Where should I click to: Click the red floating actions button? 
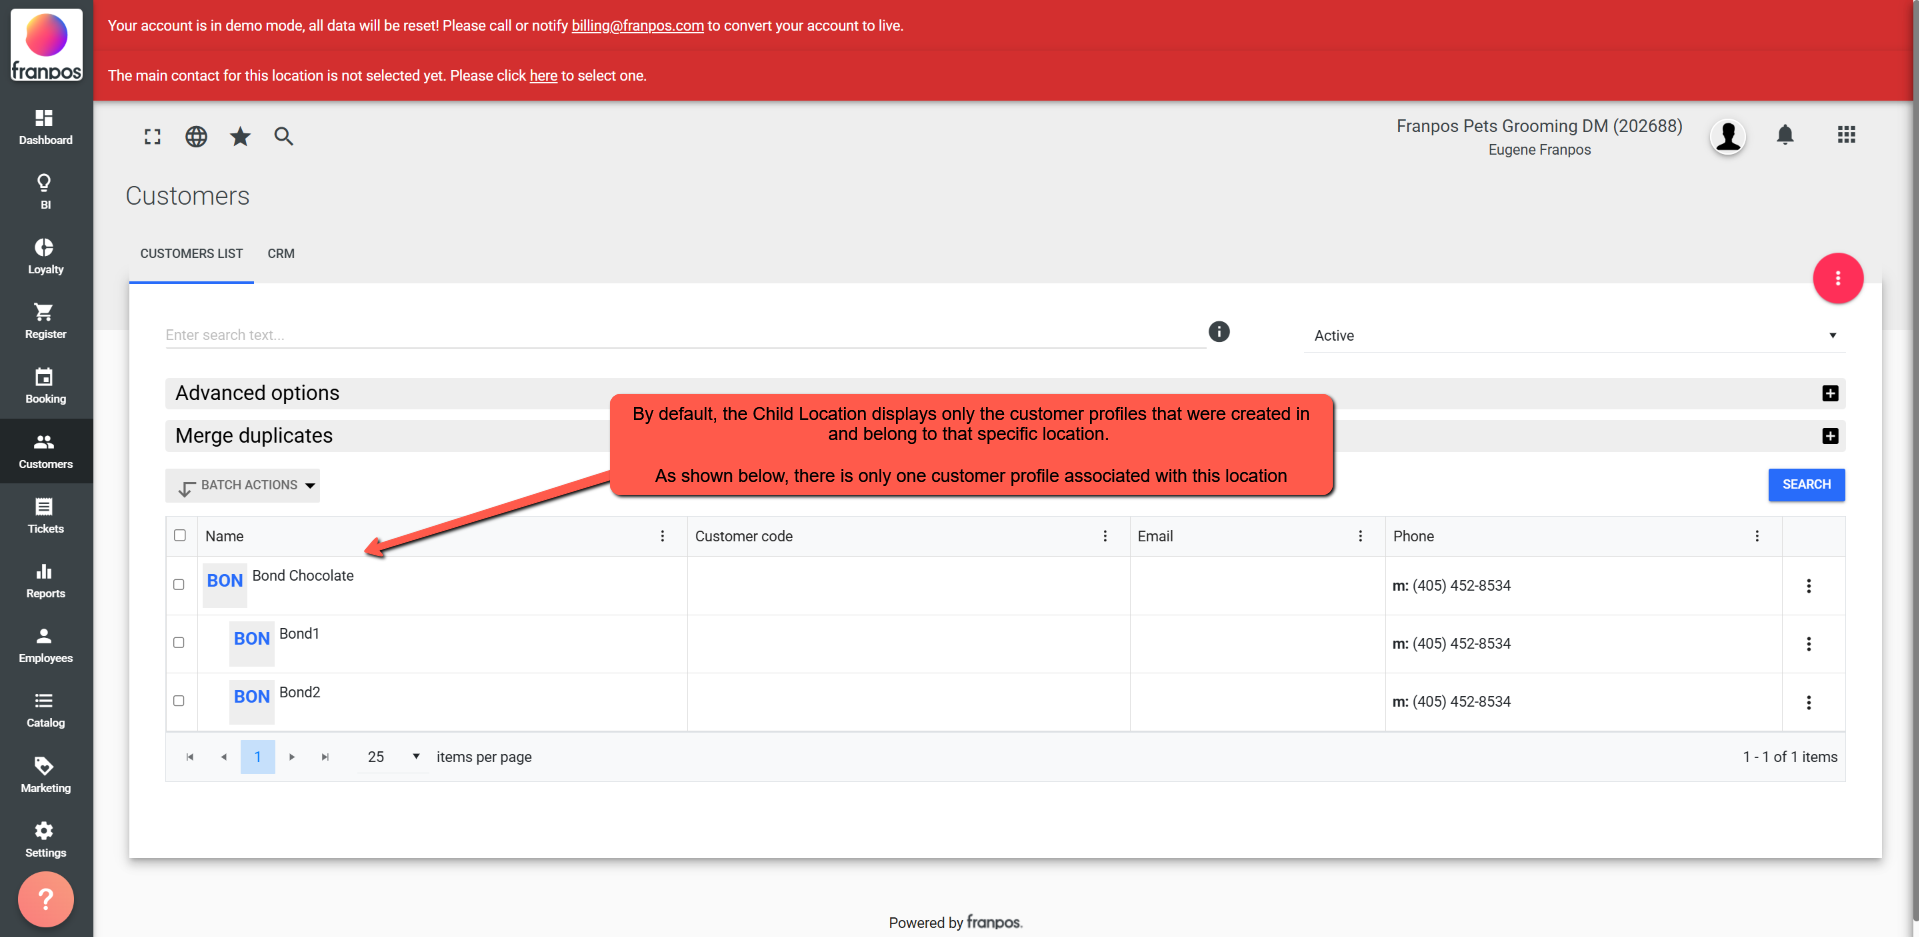tap(1838, 278)
